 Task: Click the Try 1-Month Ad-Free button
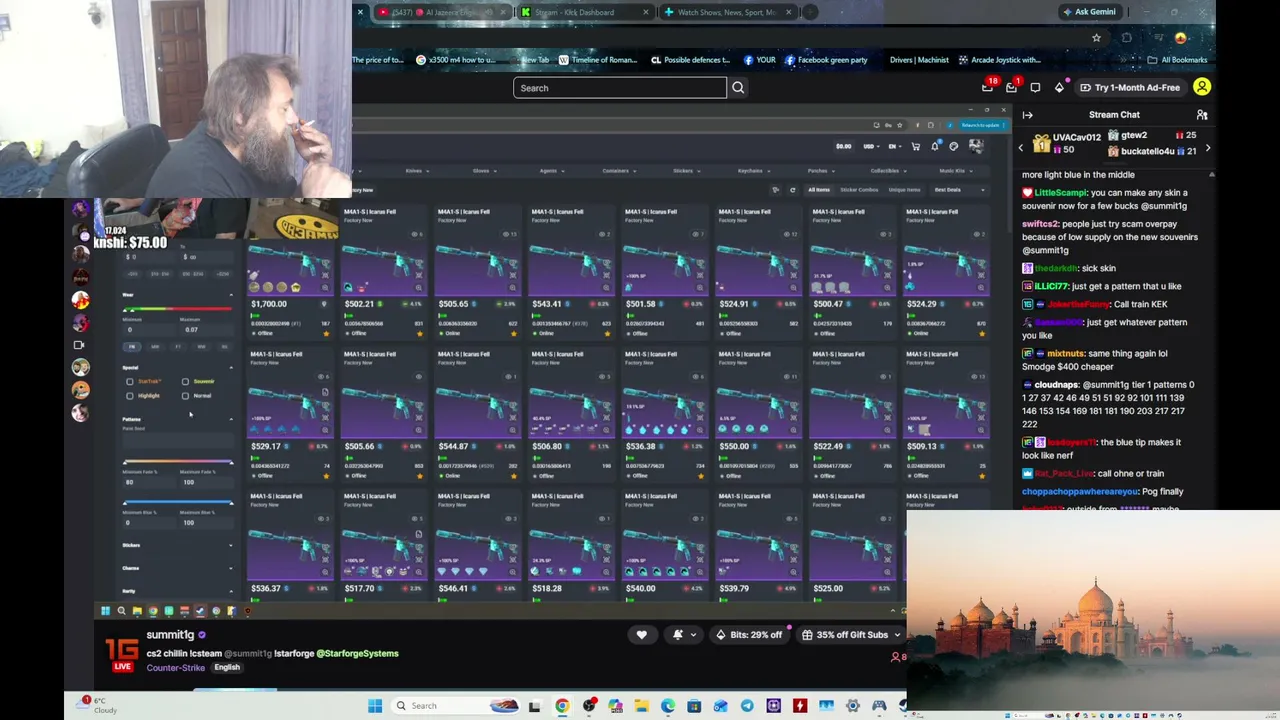(x=1130, y=87)
